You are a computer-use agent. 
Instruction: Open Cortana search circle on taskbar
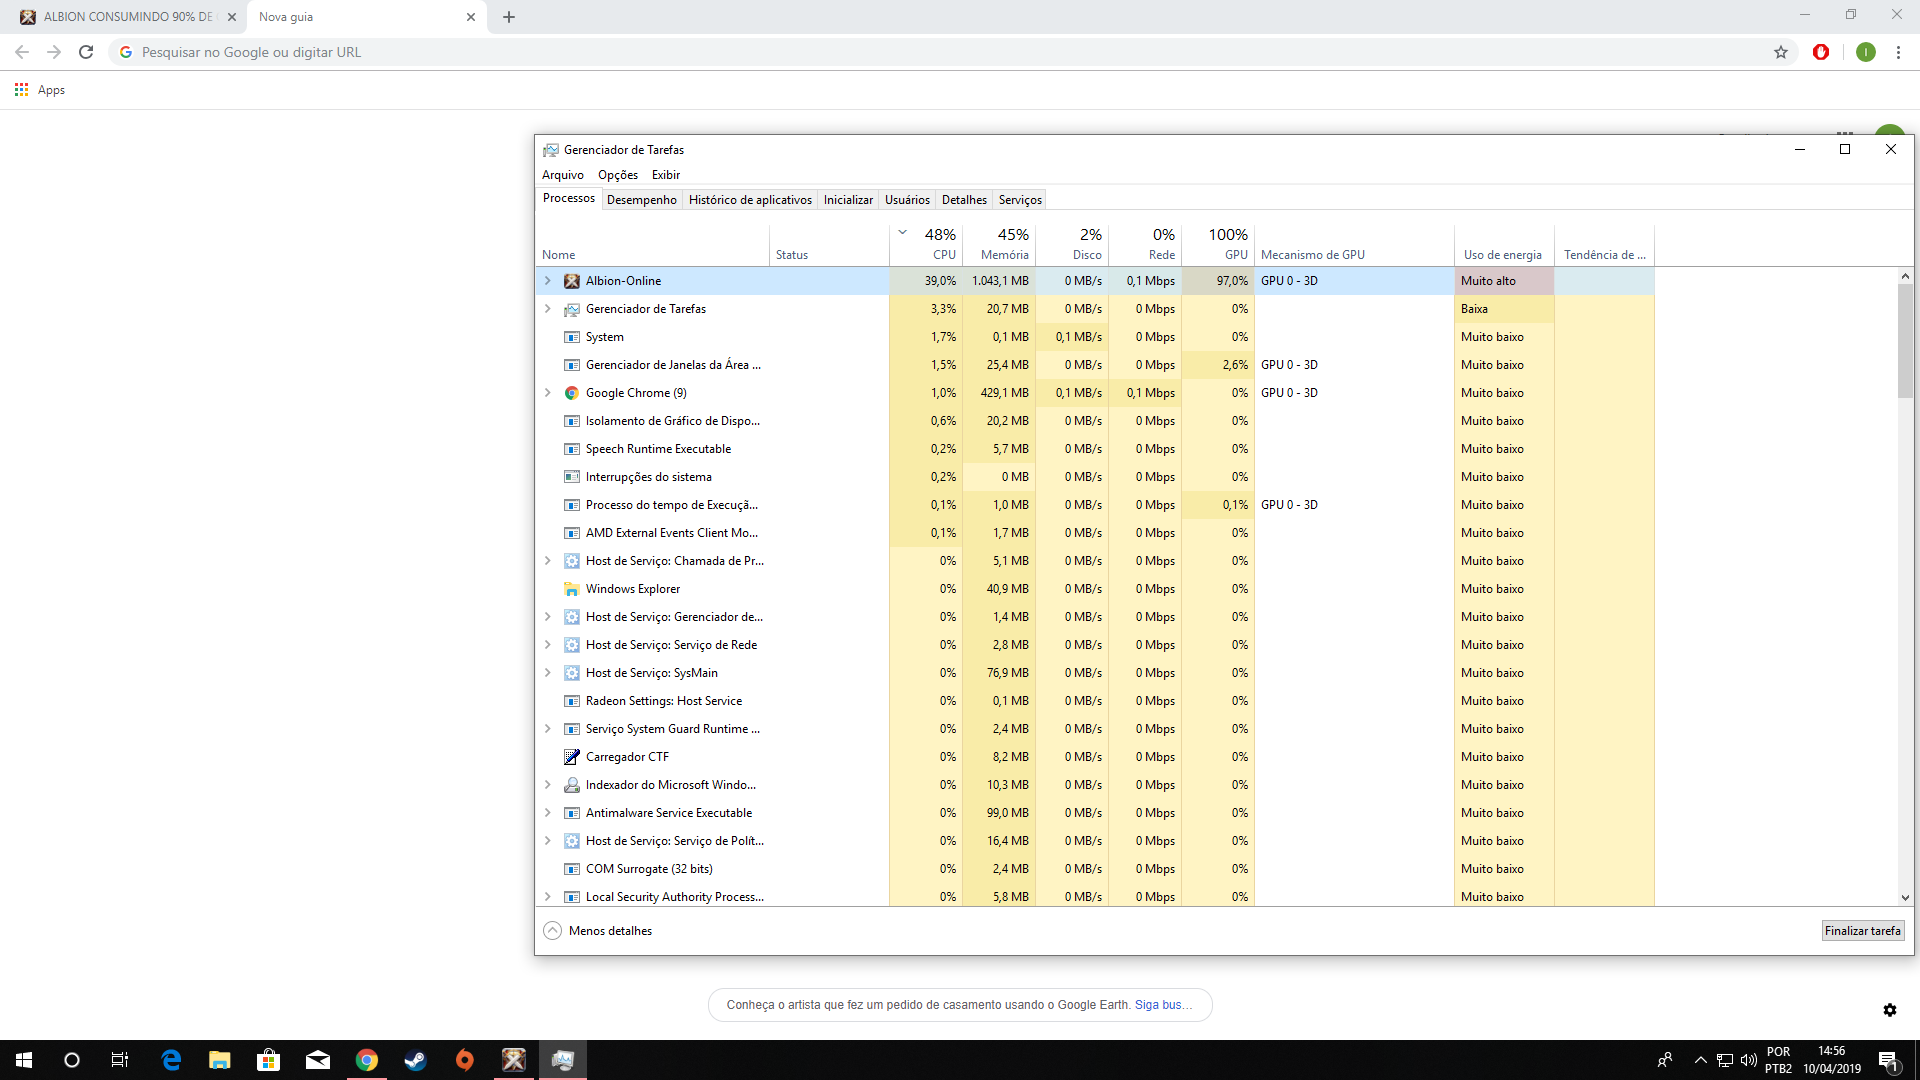(72, 1060)
